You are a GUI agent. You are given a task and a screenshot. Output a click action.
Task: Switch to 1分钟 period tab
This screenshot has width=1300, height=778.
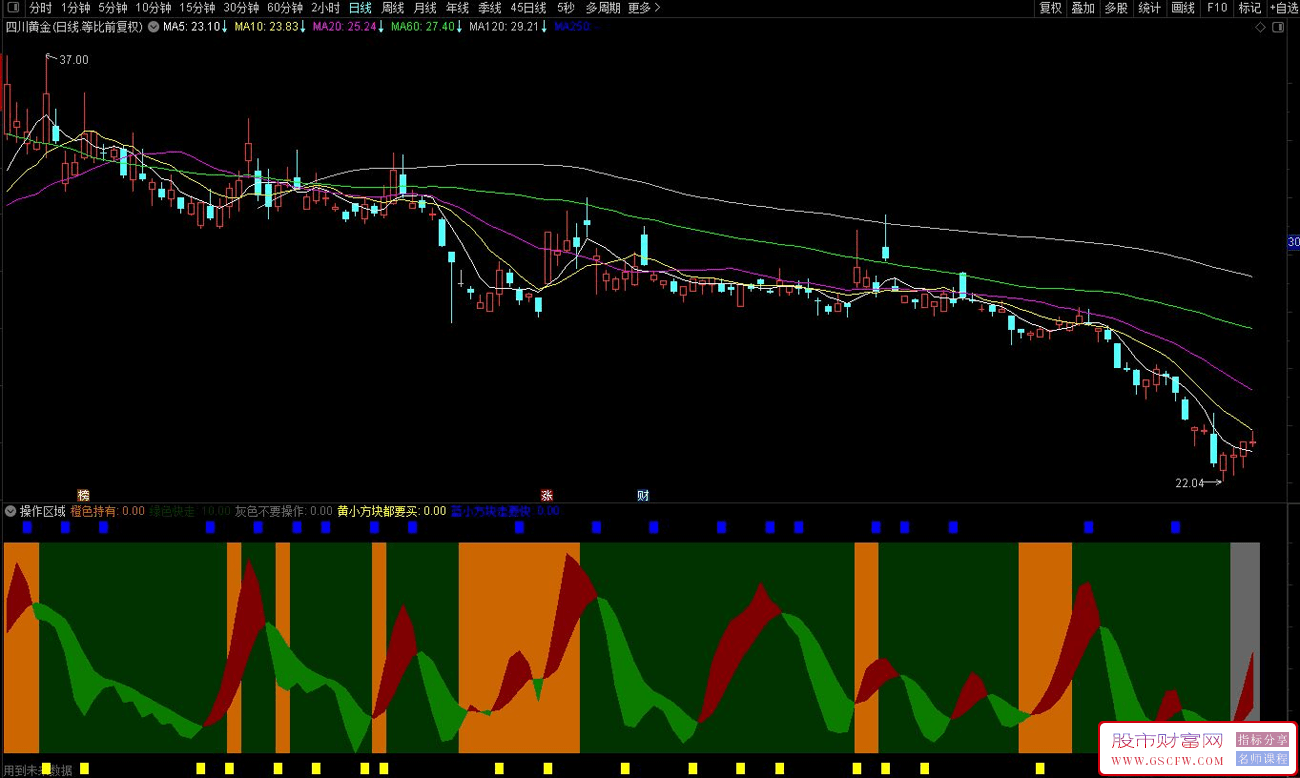76,8
